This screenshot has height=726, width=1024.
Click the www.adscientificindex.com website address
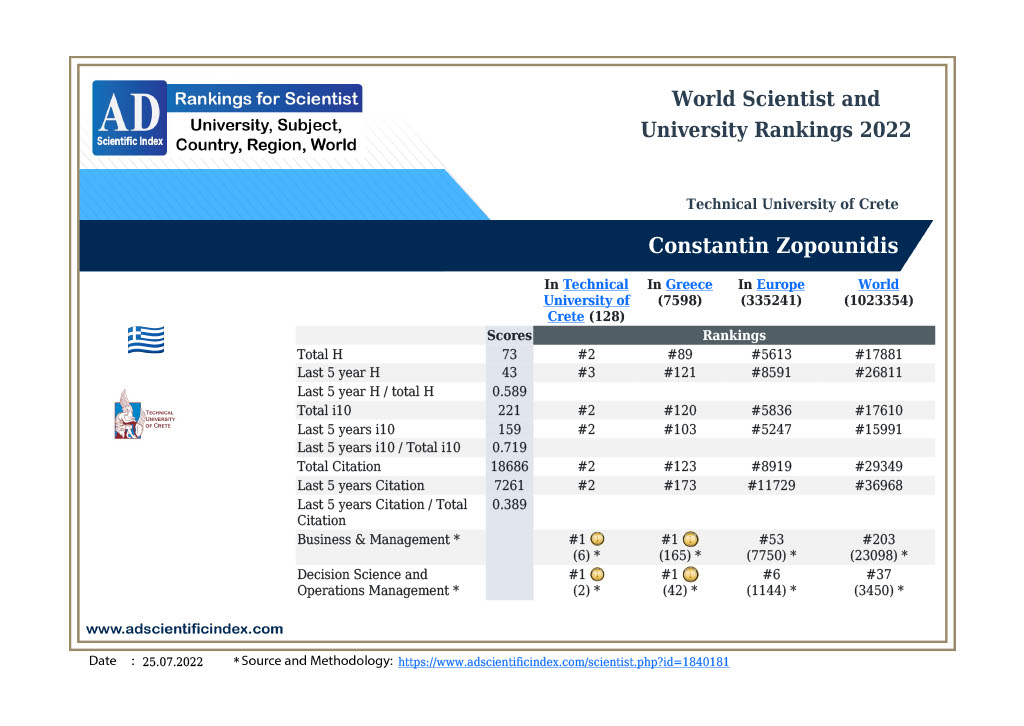pyautogui.click(x=185, y=629)
